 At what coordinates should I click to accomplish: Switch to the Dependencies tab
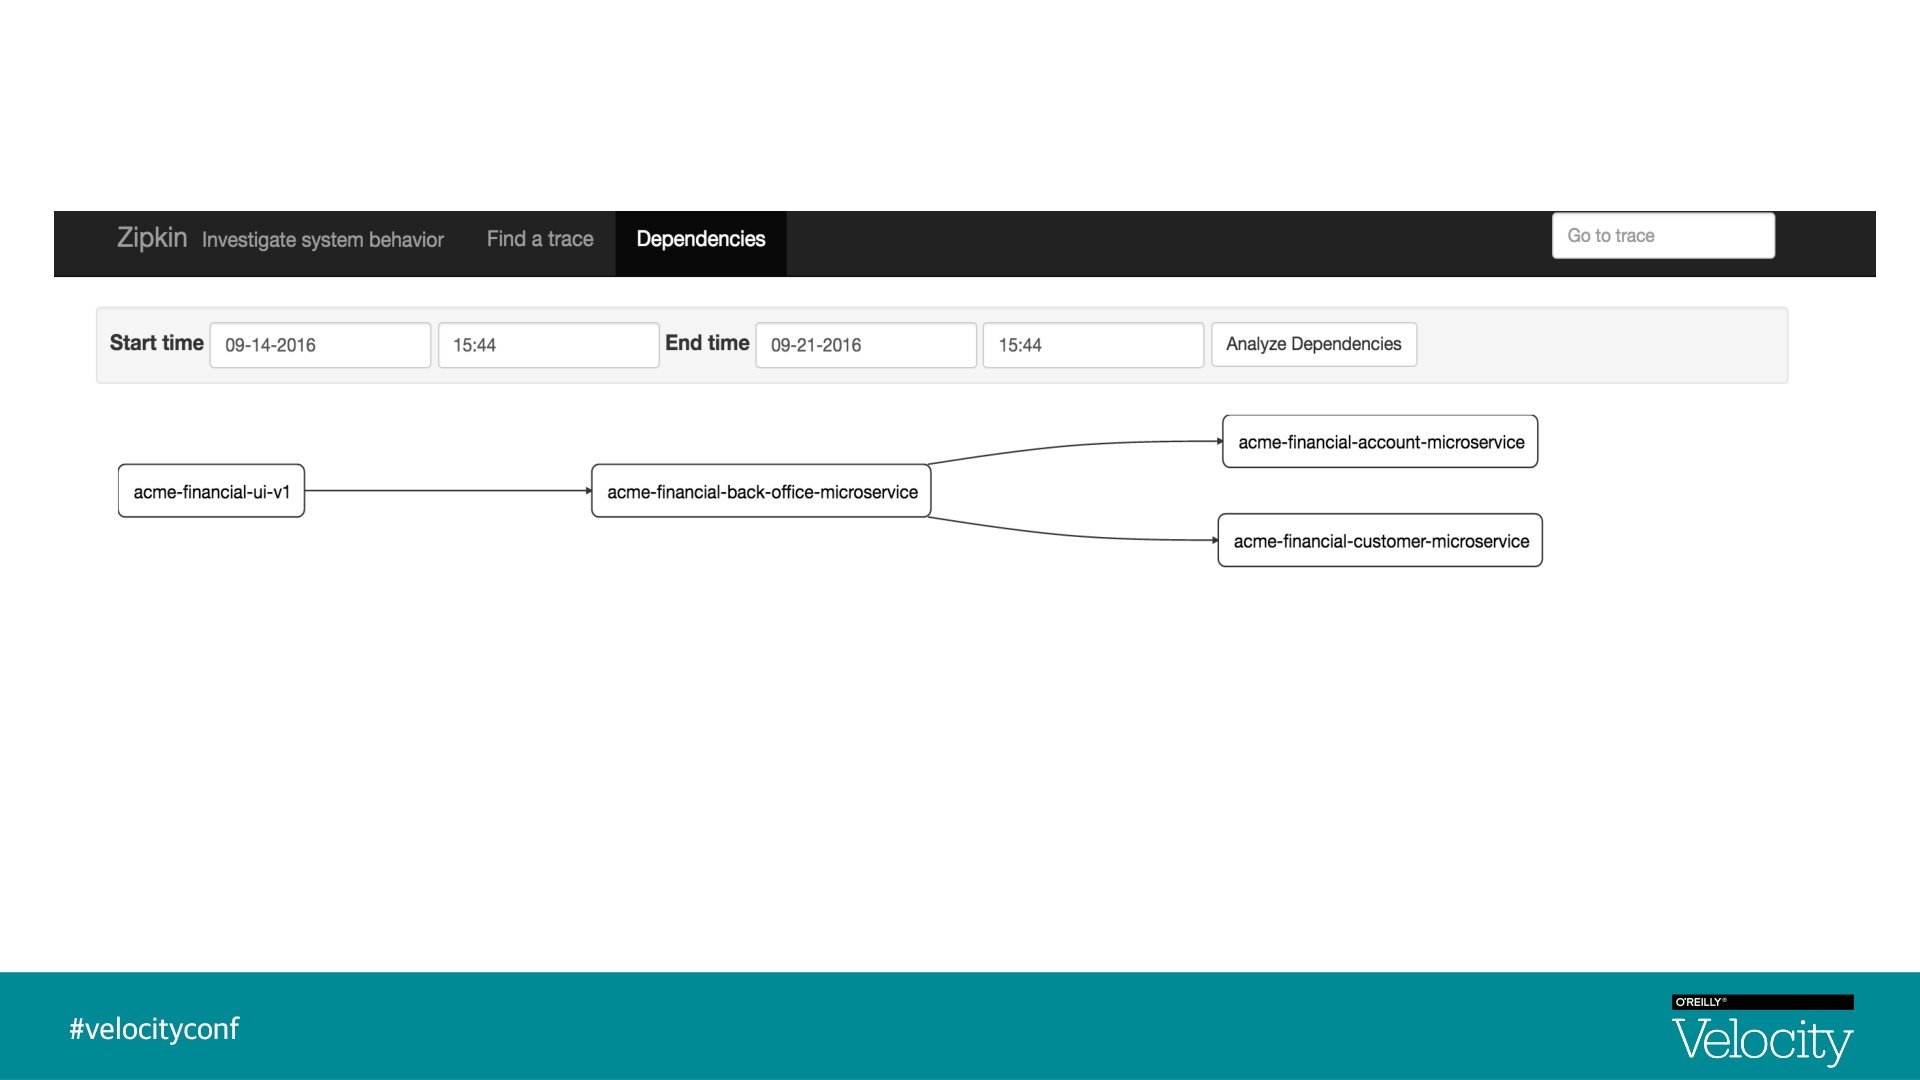click(700, 239)
